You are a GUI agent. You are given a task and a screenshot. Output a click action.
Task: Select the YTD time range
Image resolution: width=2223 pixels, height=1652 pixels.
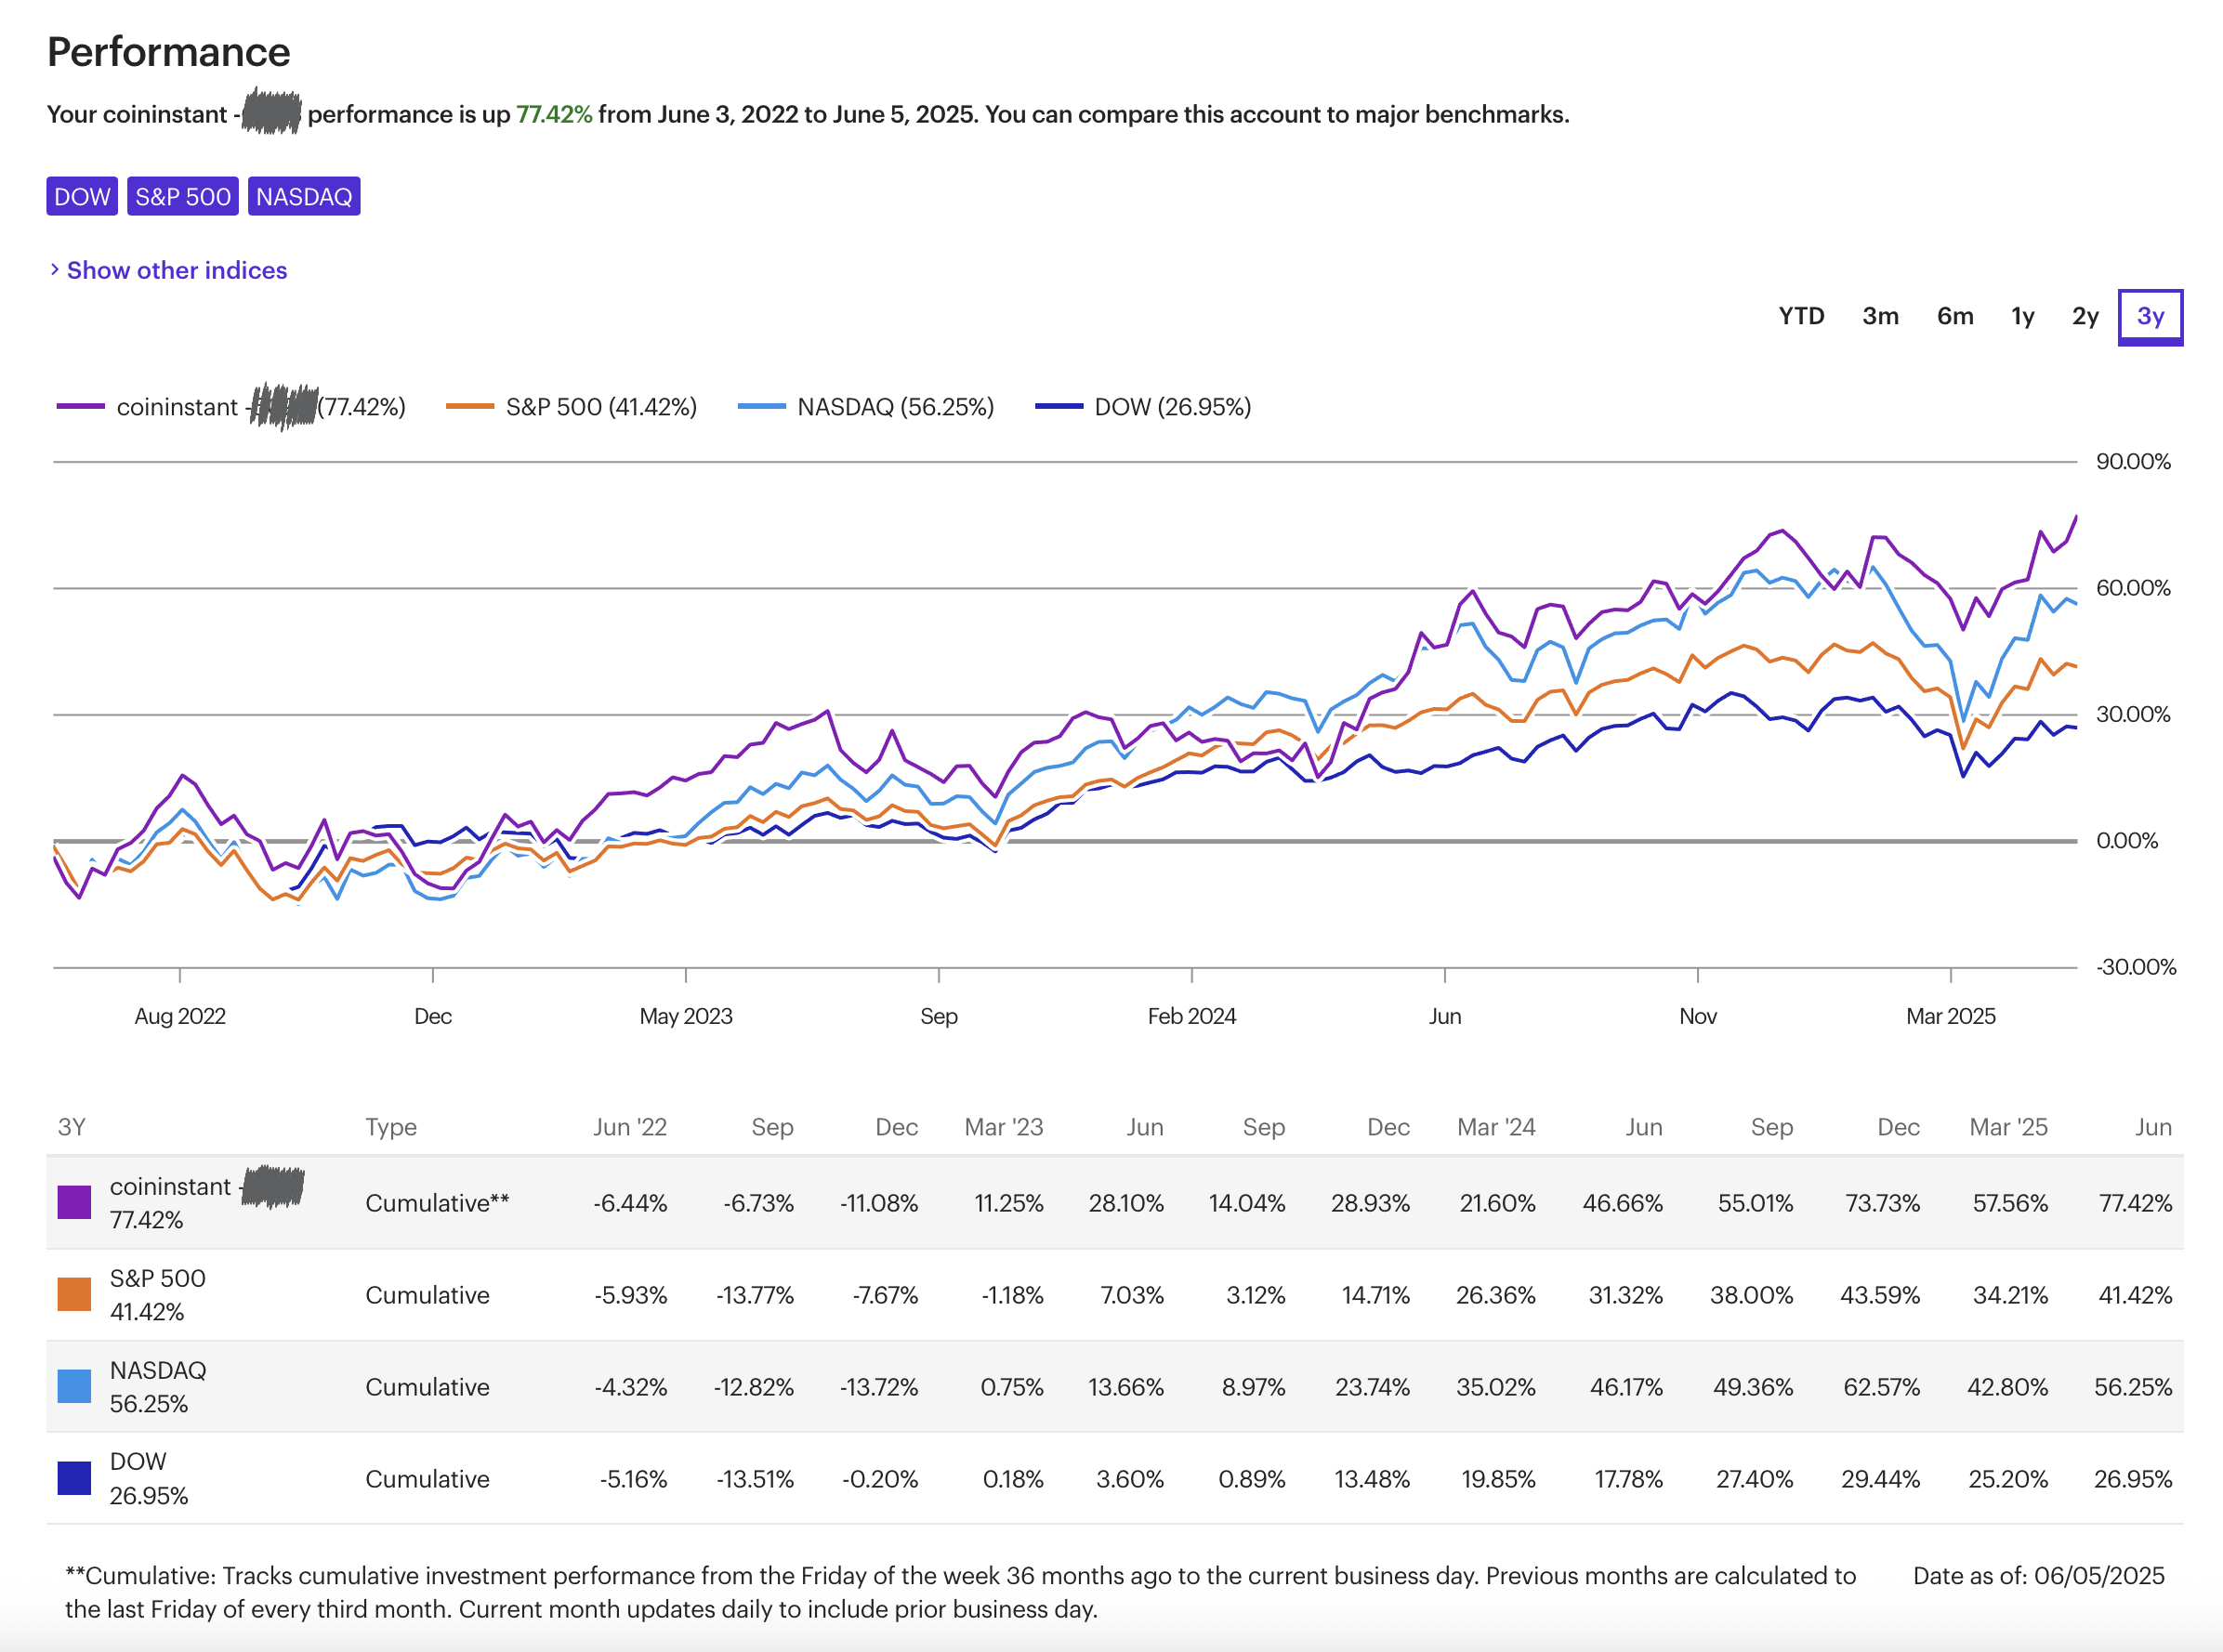[1801, 316]
